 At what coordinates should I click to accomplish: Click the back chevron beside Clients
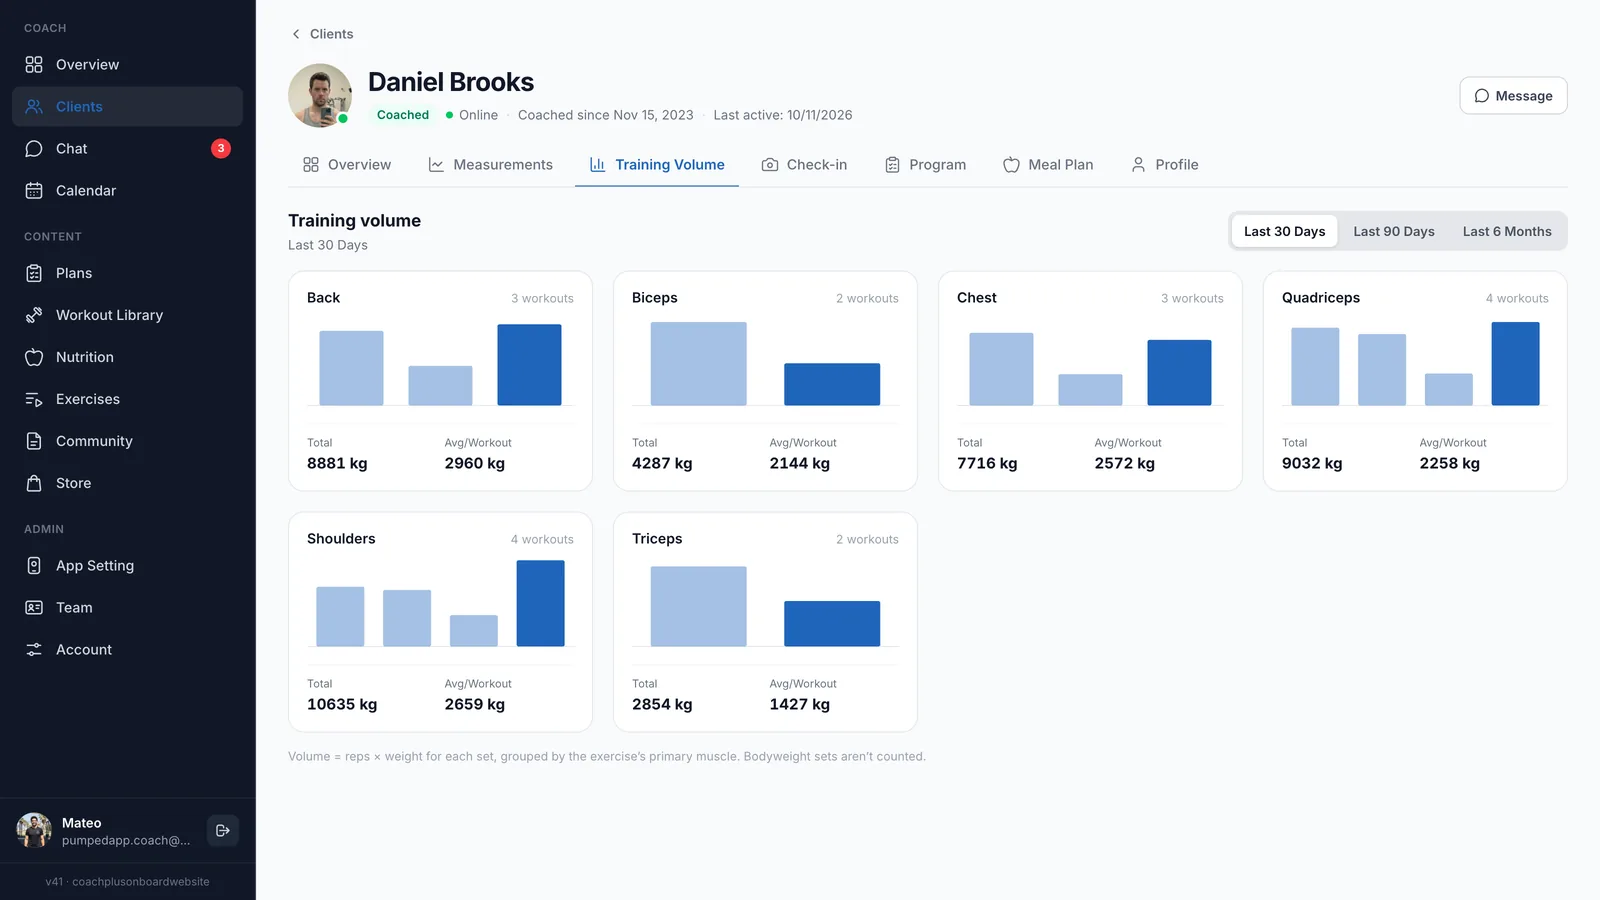pyautogui.click(x=296, y=34)
